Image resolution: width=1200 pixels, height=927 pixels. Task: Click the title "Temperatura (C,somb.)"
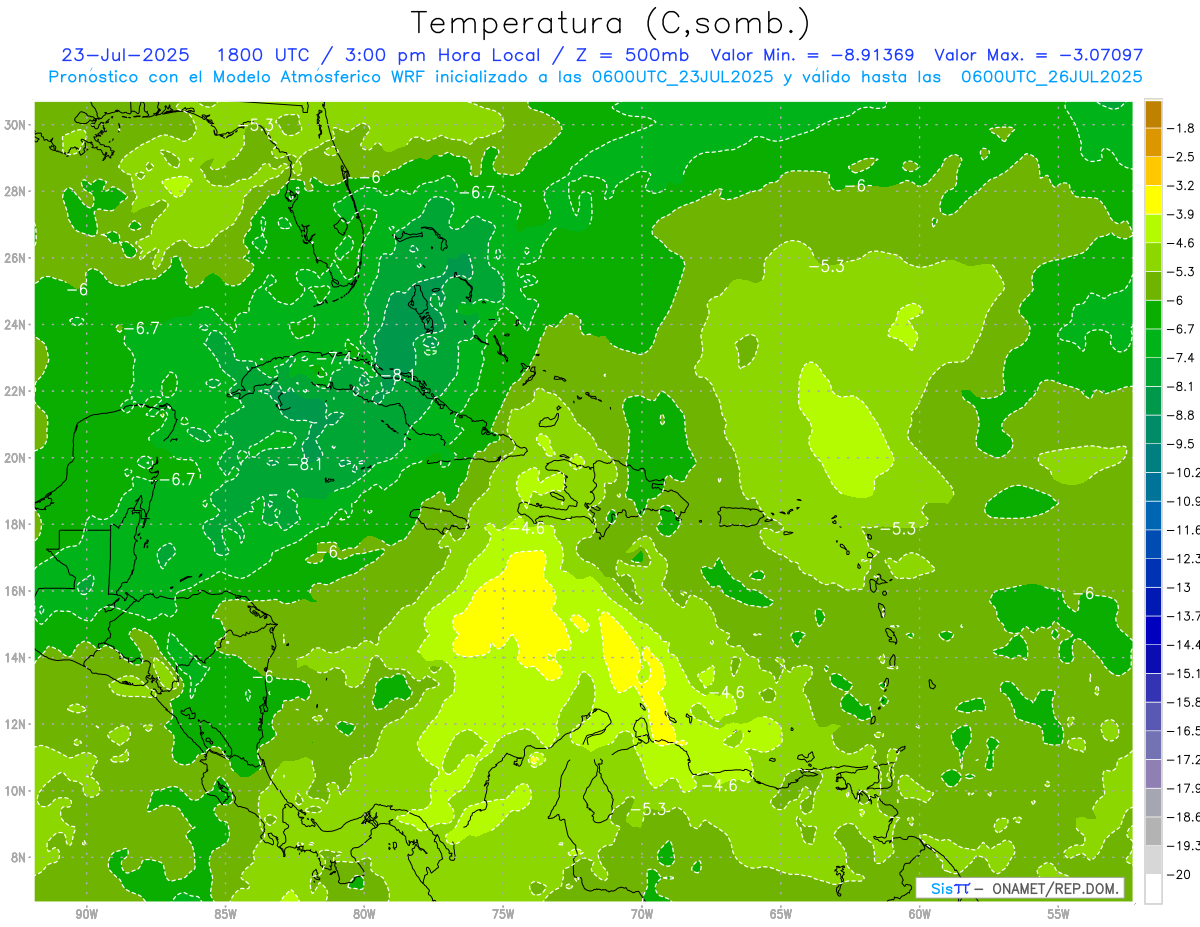[x=611, y=23]
